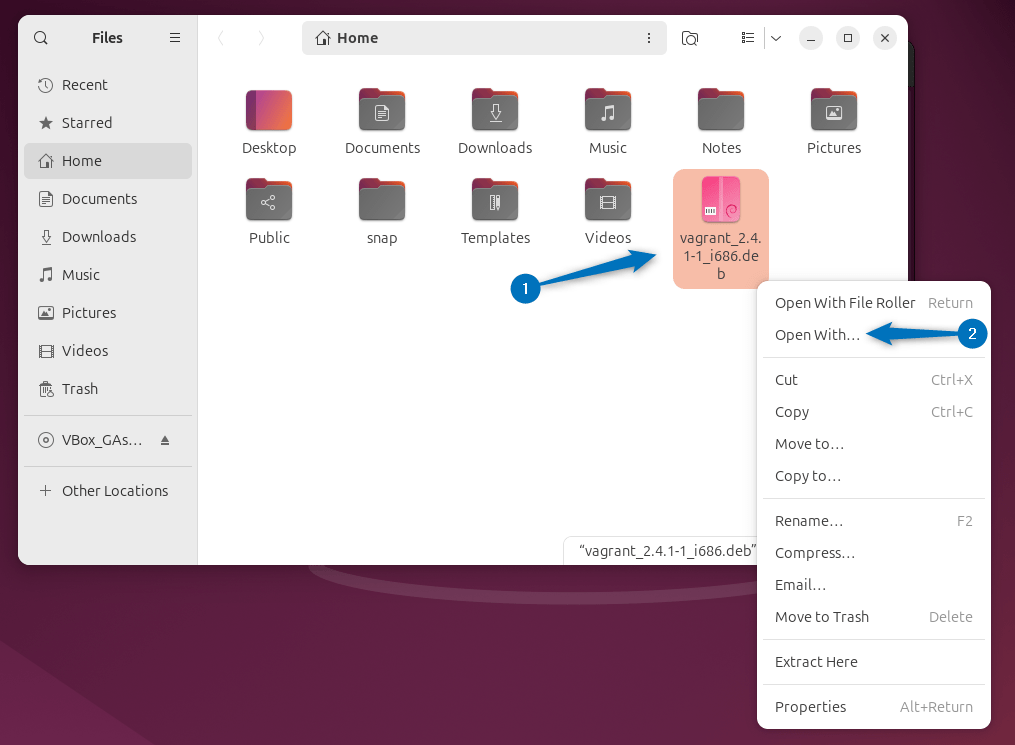This screenshot has width=1015, height=745.
Task: Open the Music folder icon
Action: [608, 110]
